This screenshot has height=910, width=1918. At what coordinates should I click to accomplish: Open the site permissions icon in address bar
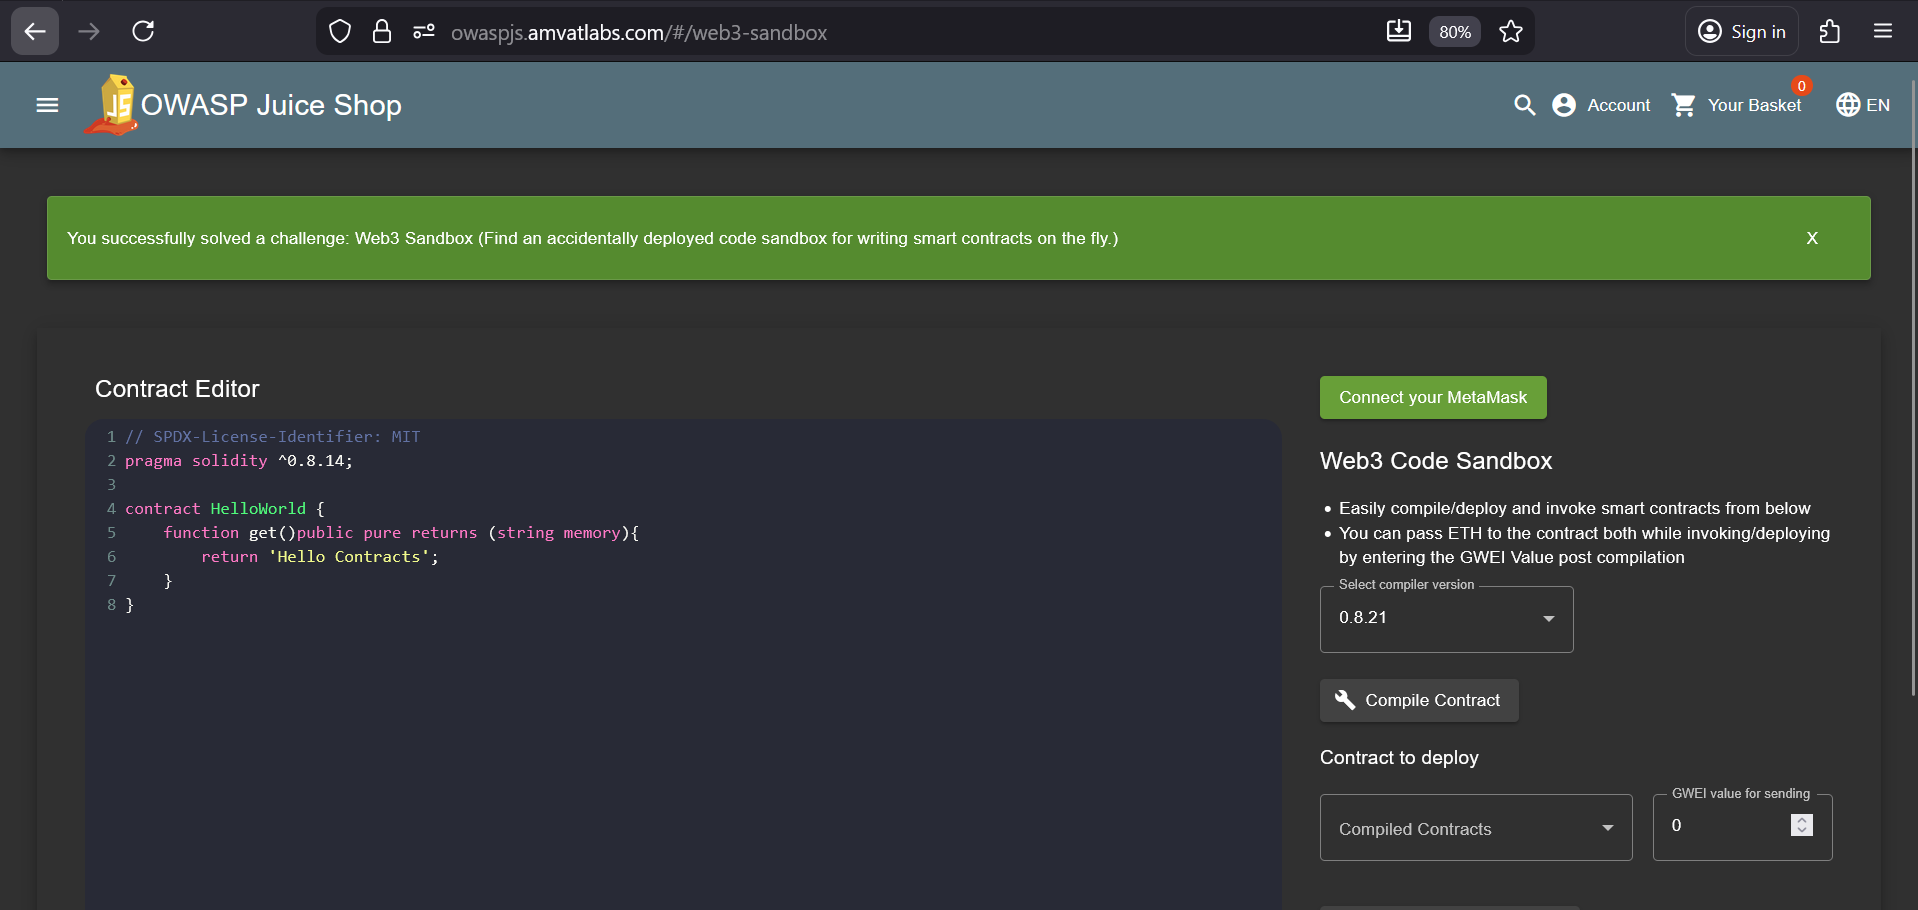coord(424,32)
